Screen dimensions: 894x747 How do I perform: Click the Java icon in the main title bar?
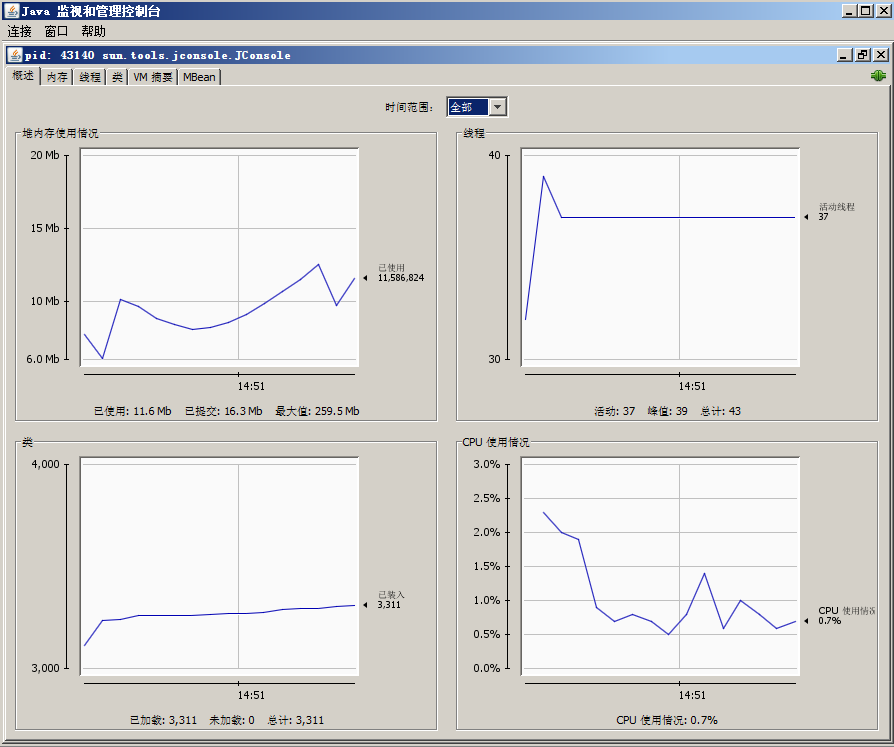[11, 11]
